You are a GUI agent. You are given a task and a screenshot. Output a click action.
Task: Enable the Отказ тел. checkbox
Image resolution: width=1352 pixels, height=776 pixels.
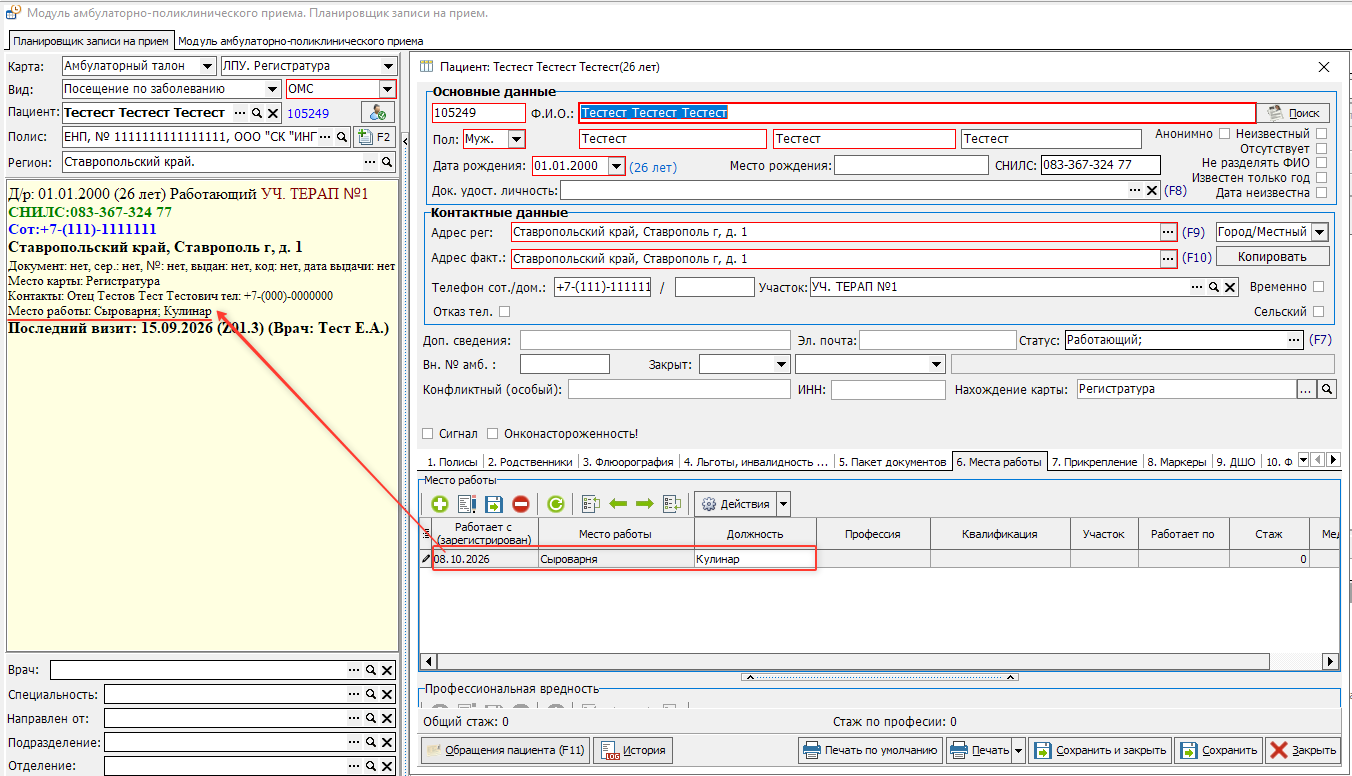coord(504,312)
